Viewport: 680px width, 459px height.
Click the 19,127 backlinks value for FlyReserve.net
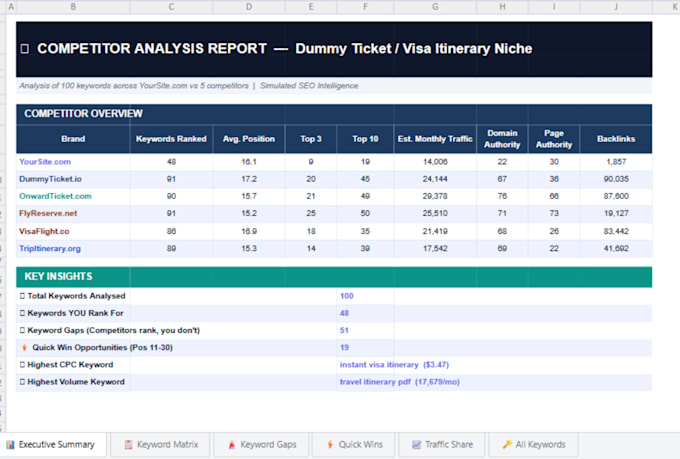616,213
